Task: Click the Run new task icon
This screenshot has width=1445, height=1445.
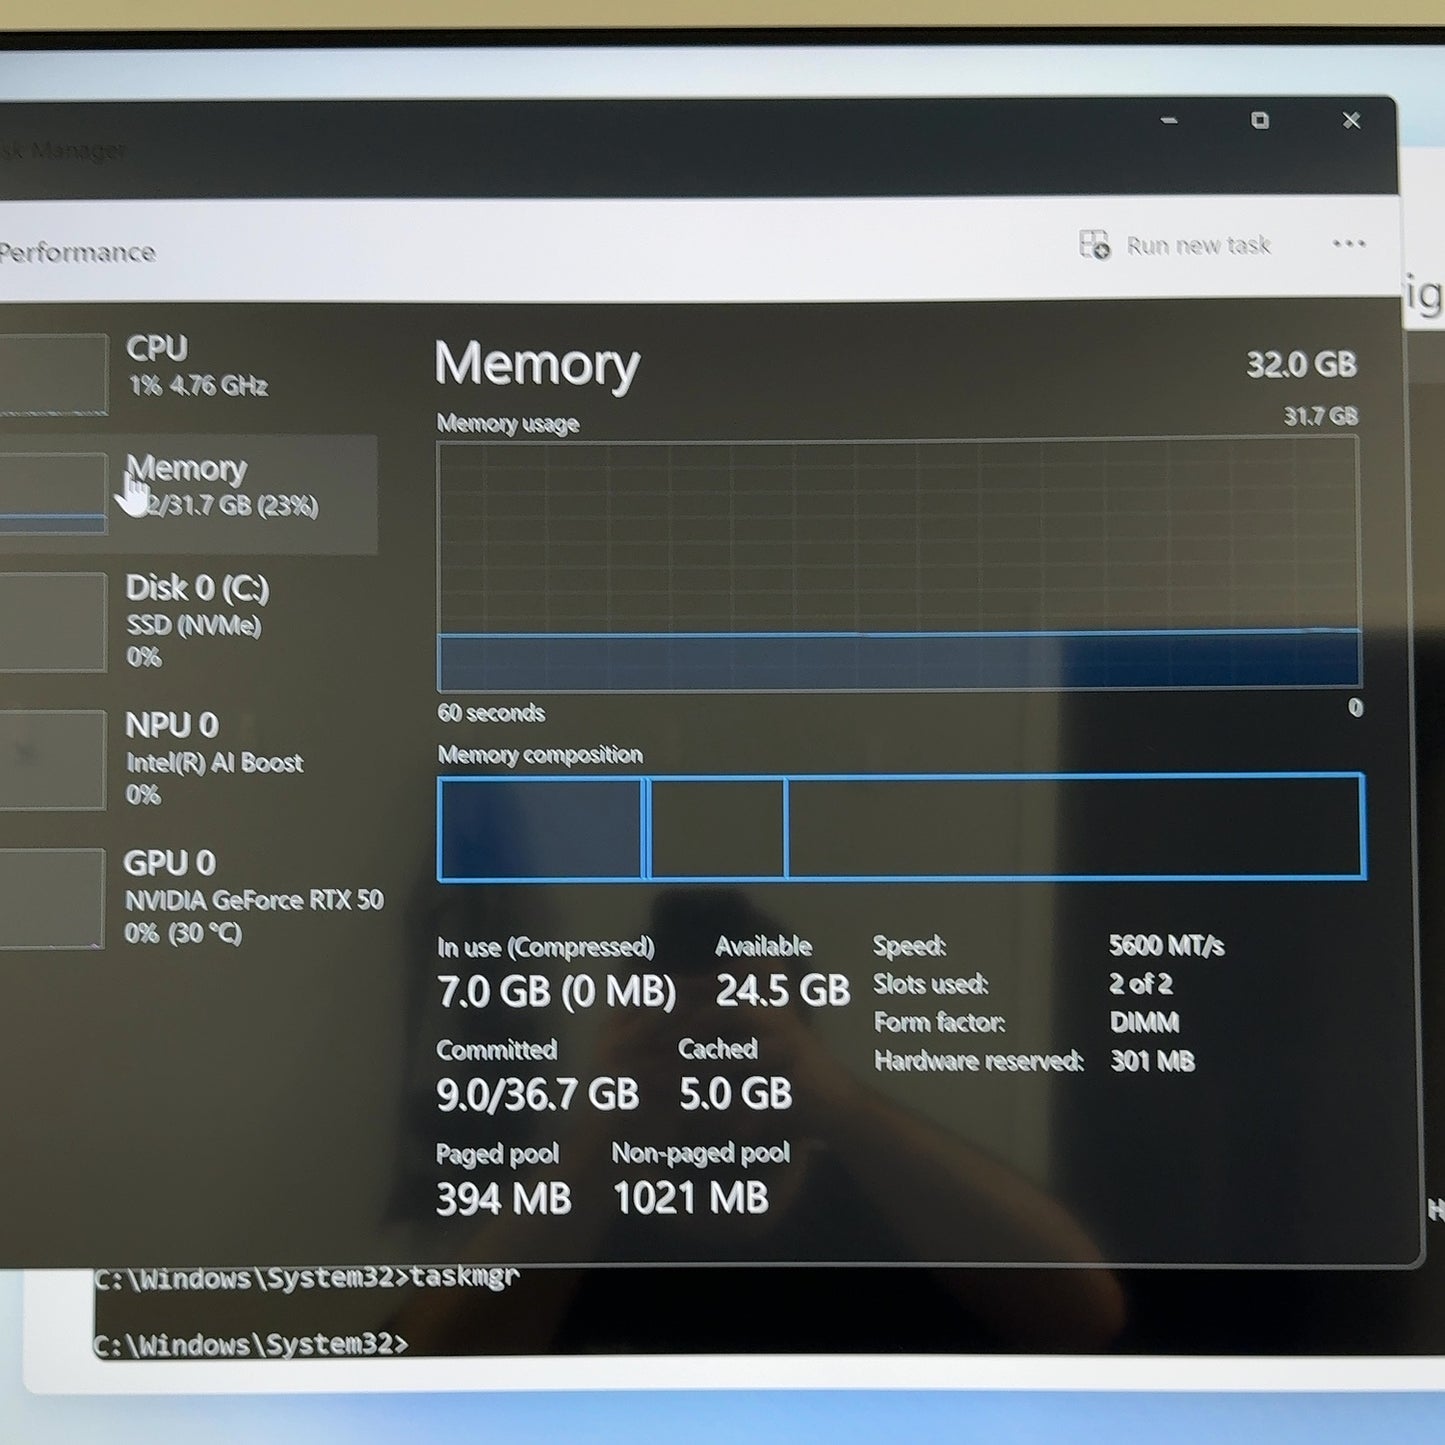Action: [x=1094, y=244]
